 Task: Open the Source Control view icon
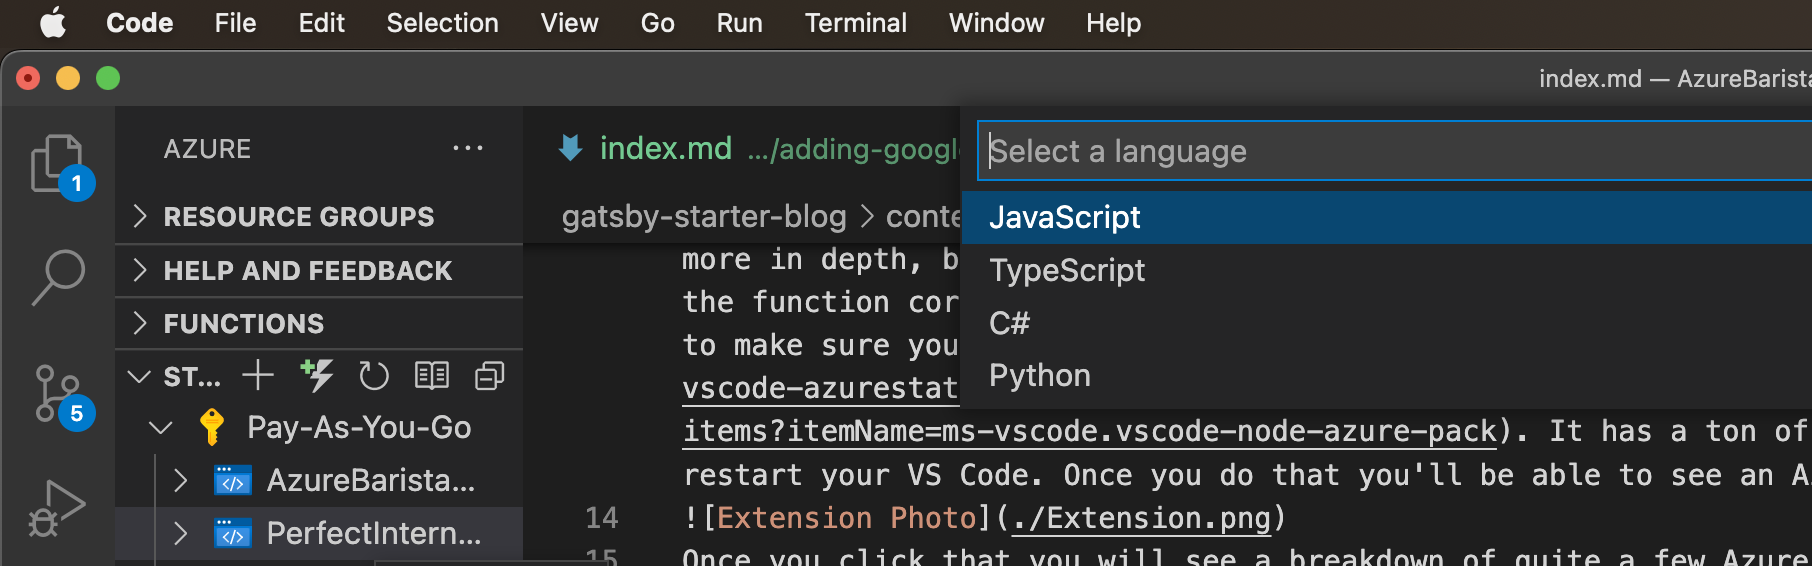pyautogui.click(x=58, y=393)
